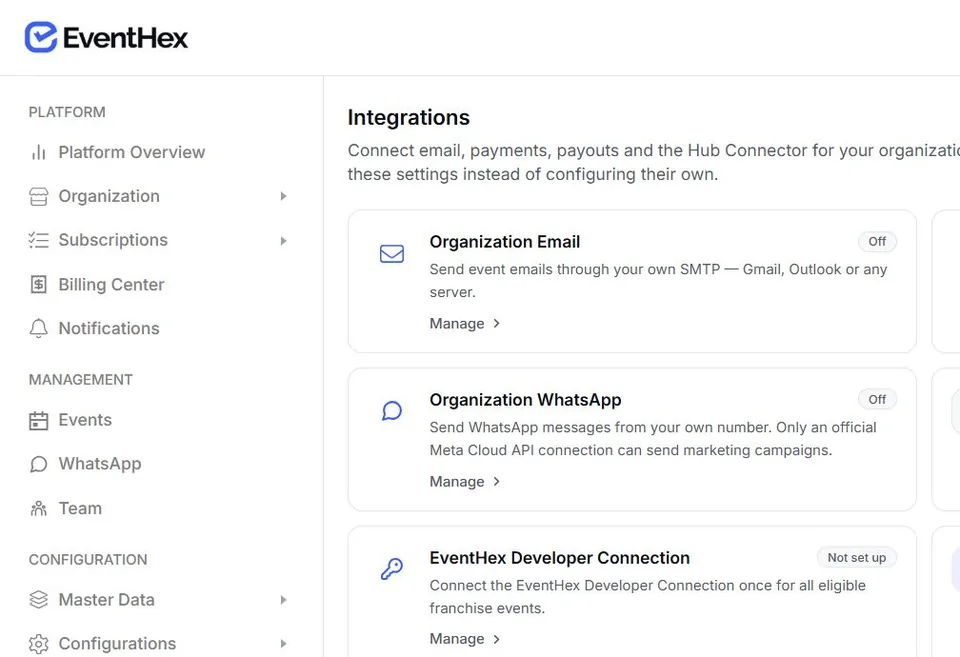Open the Events section
The height and width of the screenshot is (657, 960).
pos(85,420)
